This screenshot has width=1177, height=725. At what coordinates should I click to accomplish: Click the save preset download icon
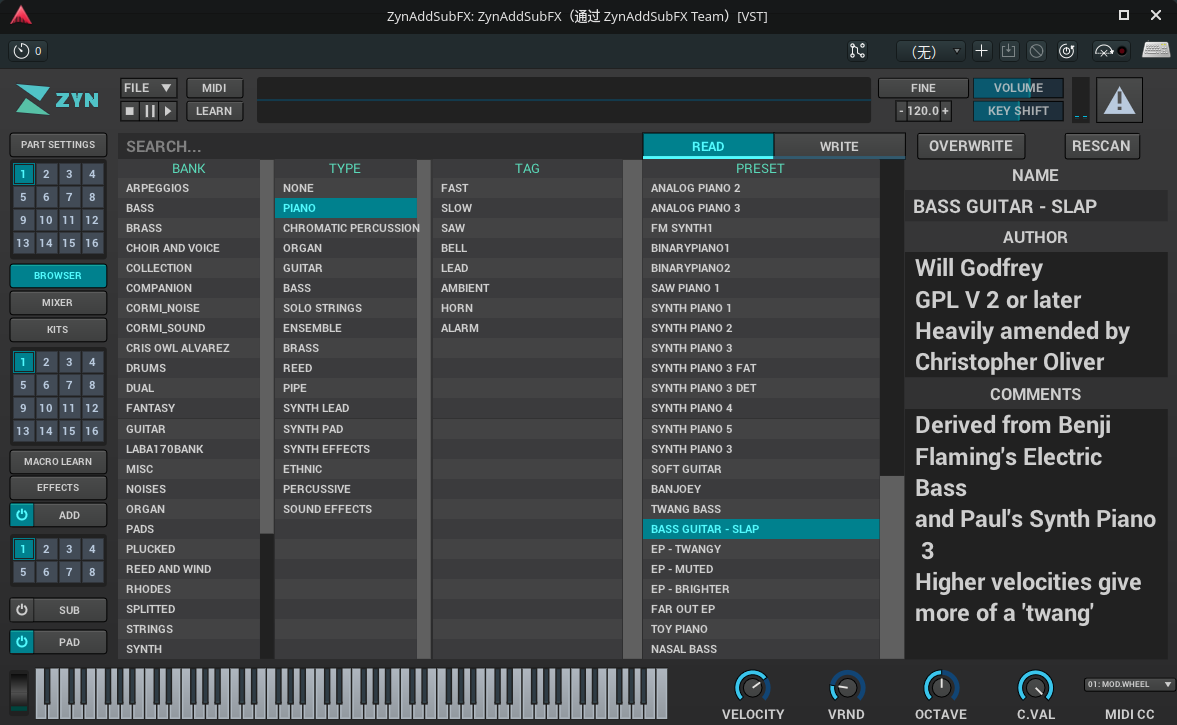pos(1008,50)
